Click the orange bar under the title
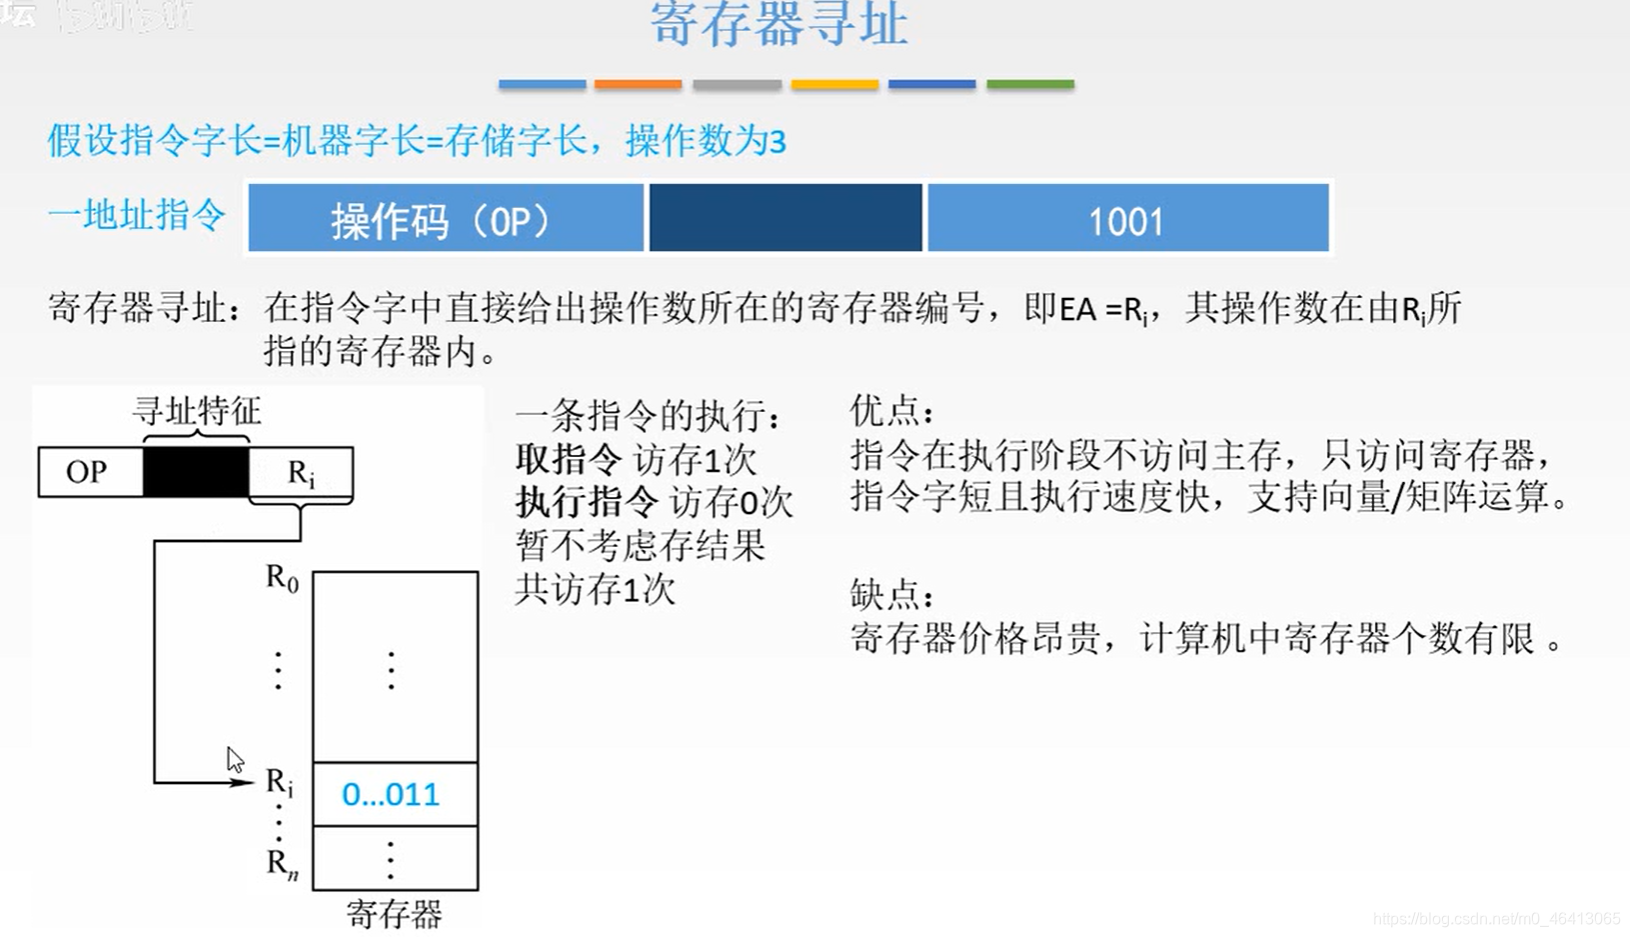Viewport: 1630px width, 937px height. pos(638,85)
